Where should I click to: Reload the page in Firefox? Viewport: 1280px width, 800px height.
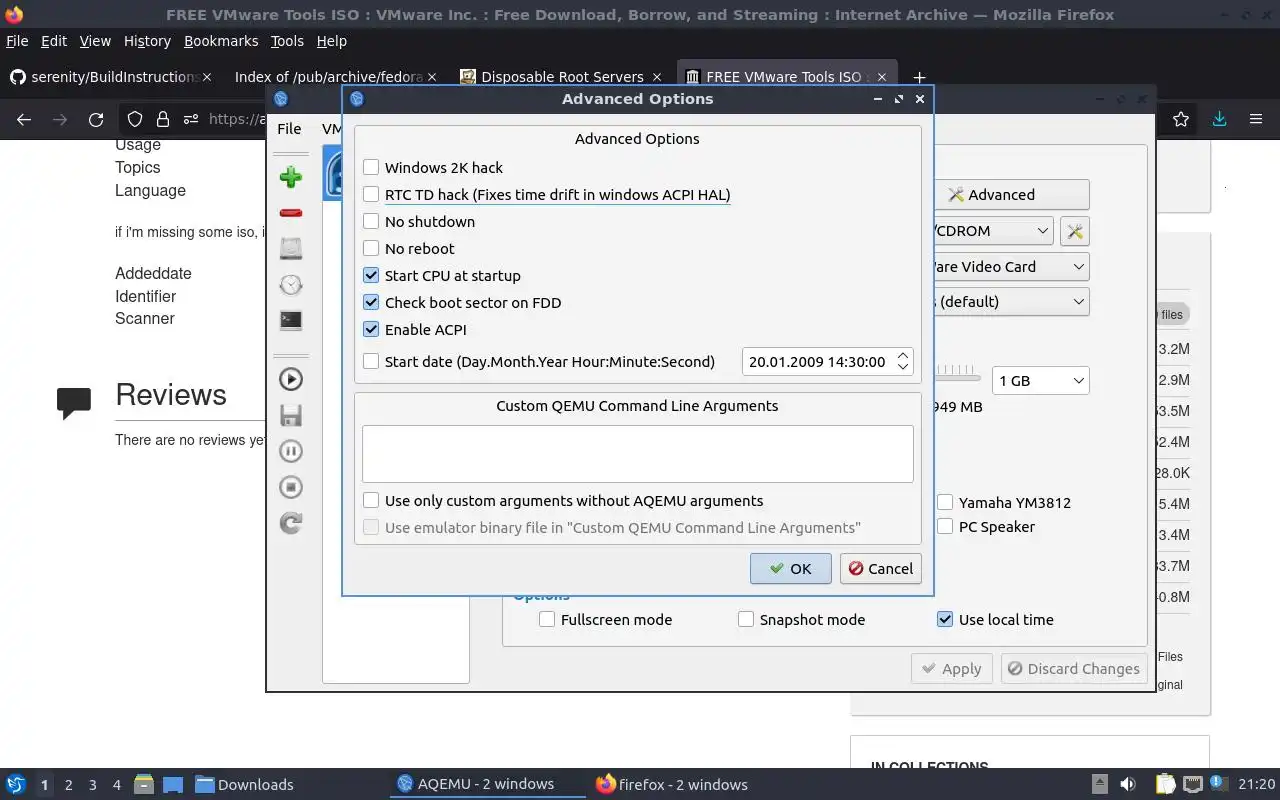(96, 119)
